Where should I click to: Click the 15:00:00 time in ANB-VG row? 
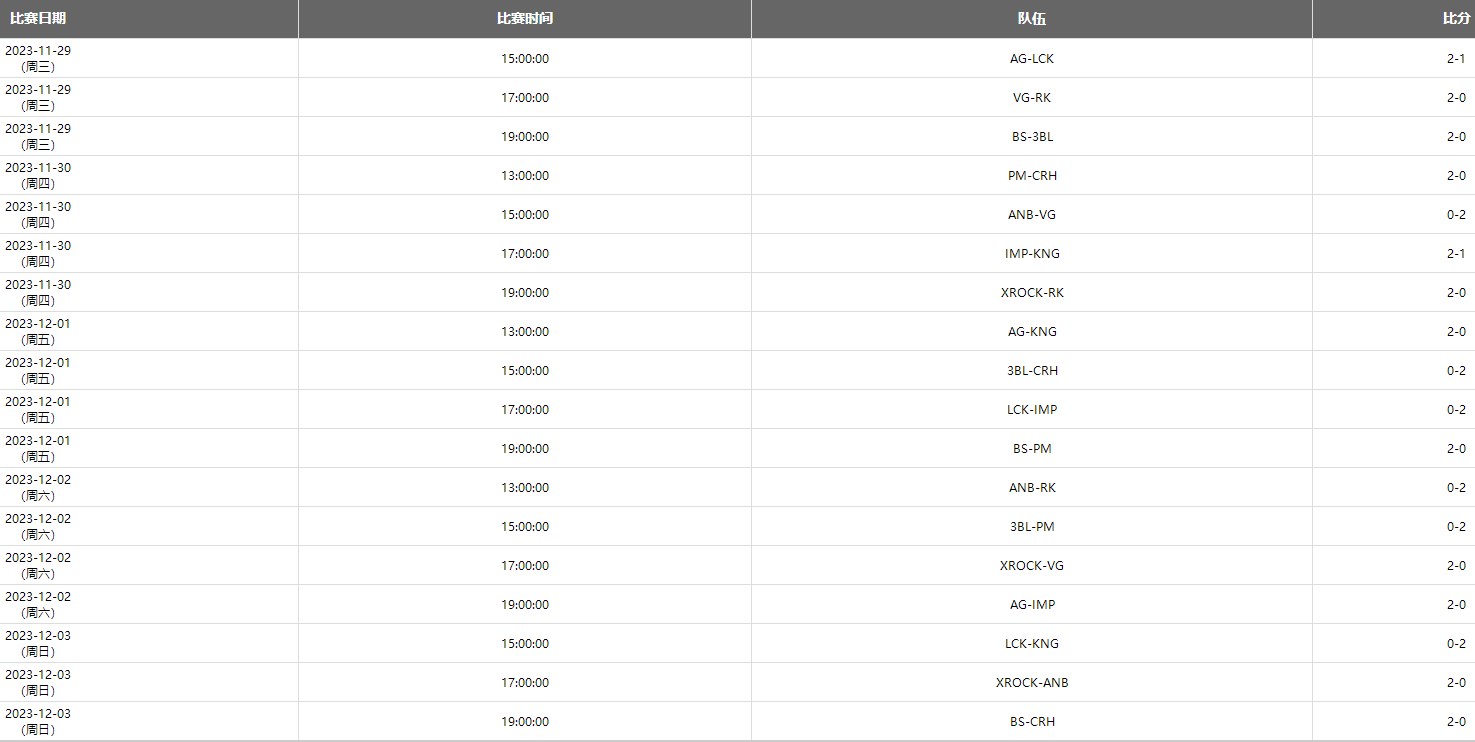[525, 214]
